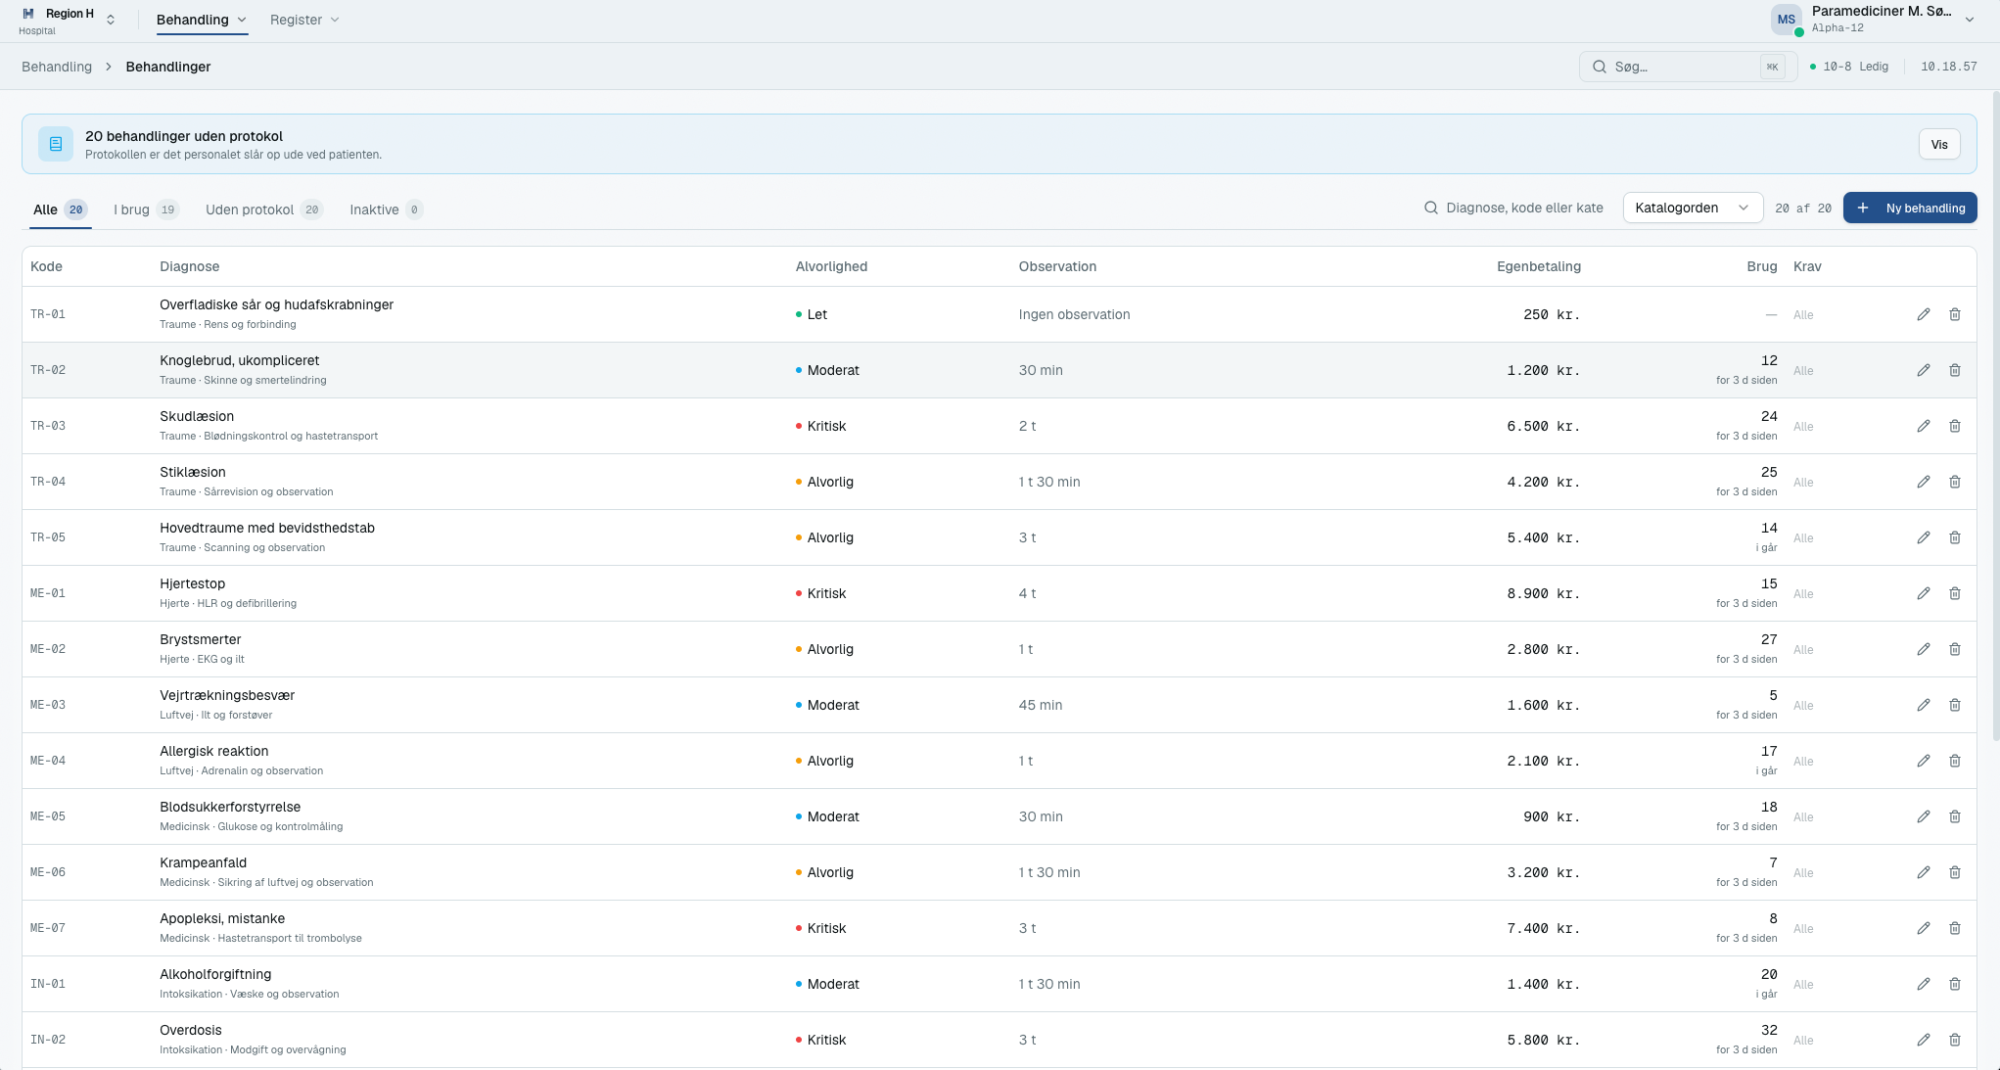Switch to the I brug tab
The width and height of the screenshot is (2000, 1070).
(145, 210)
